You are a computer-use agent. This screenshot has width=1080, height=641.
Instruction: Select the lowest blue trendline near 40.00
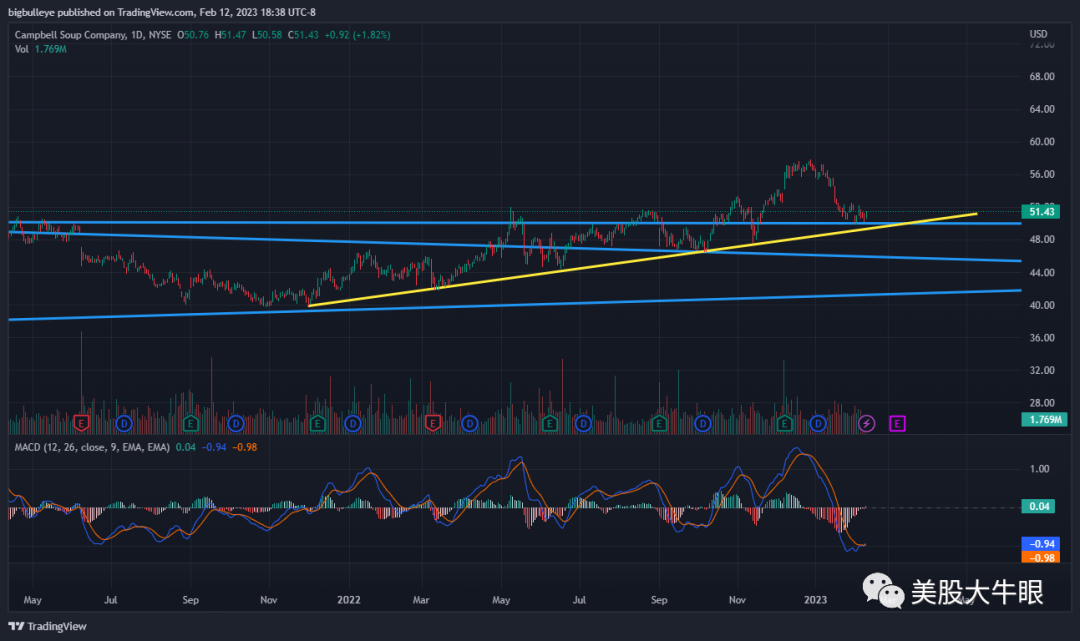click(x=515, y=305)
